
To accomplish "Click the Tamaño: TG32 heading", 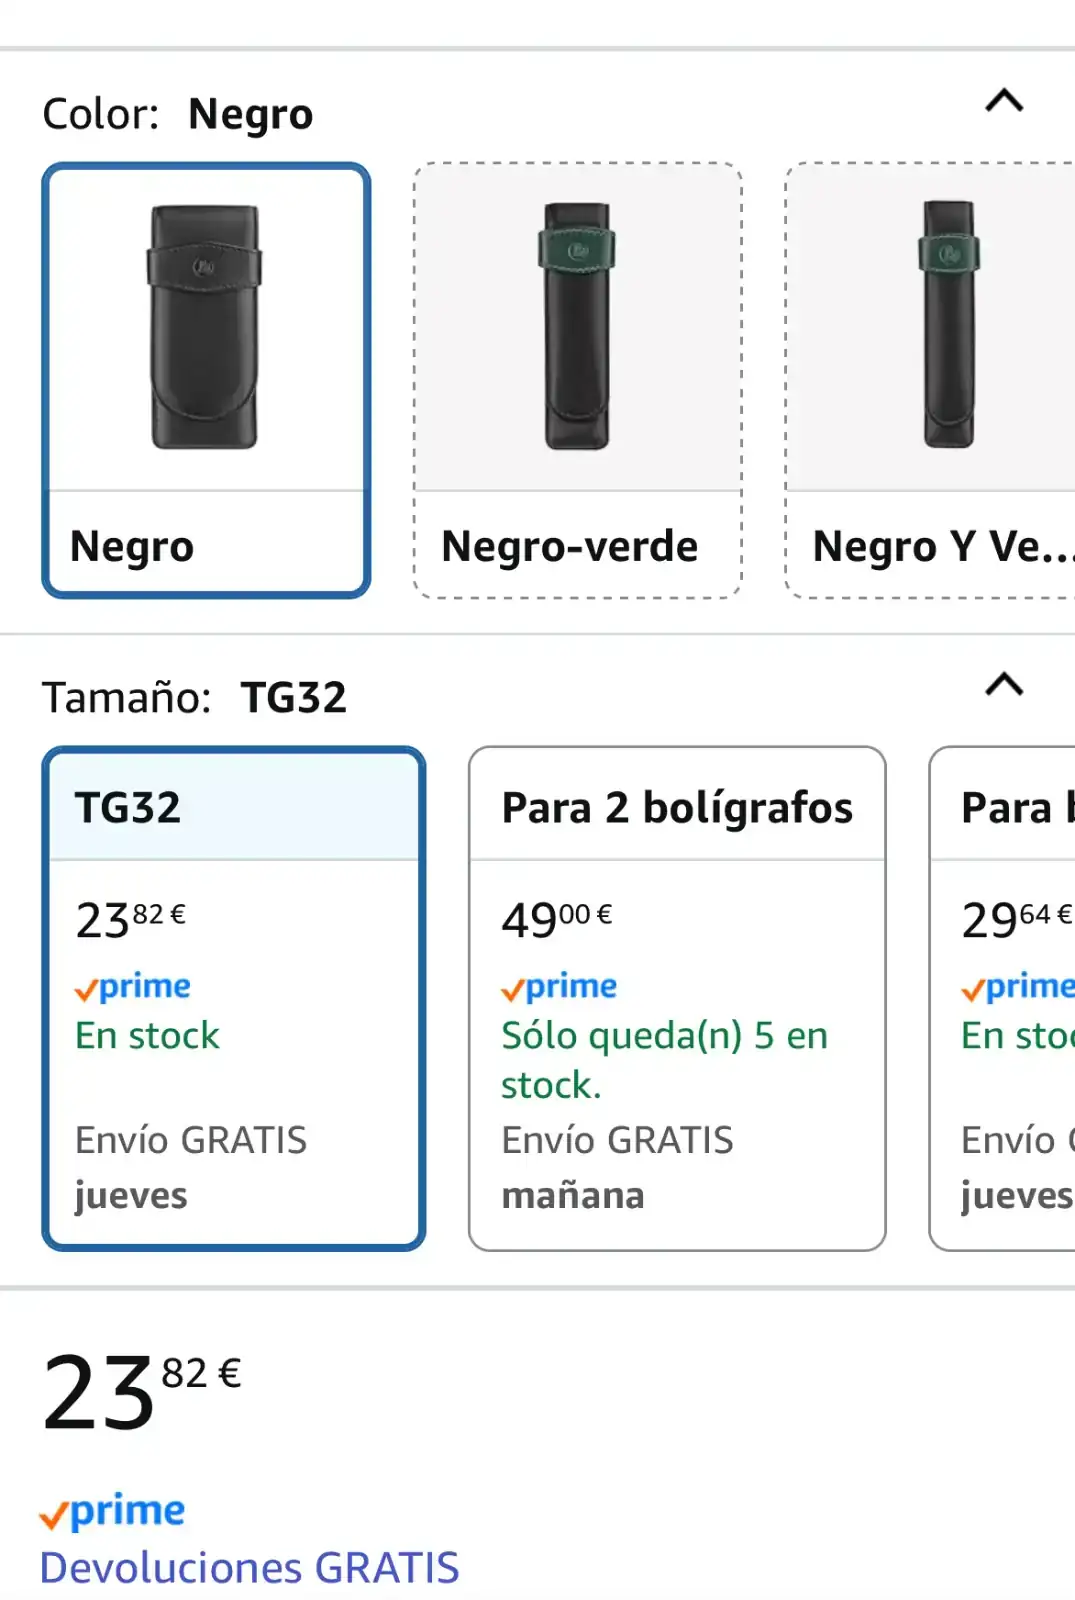I will pos(194,697).
